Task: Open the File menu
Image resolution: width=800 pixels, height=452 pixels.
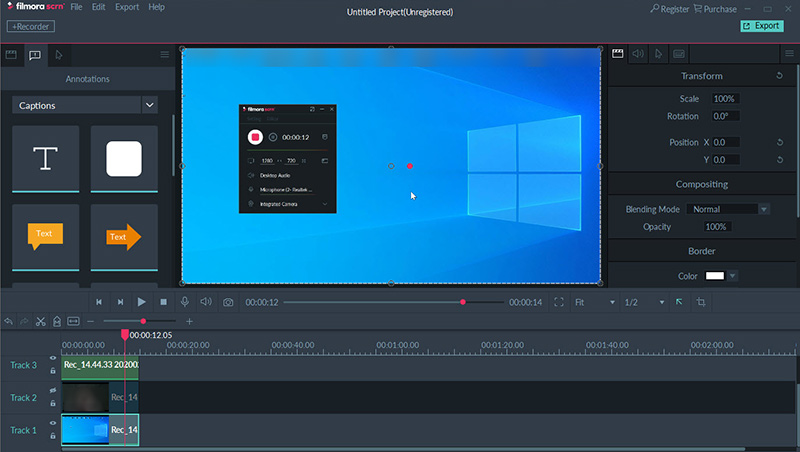Action: 77,7
